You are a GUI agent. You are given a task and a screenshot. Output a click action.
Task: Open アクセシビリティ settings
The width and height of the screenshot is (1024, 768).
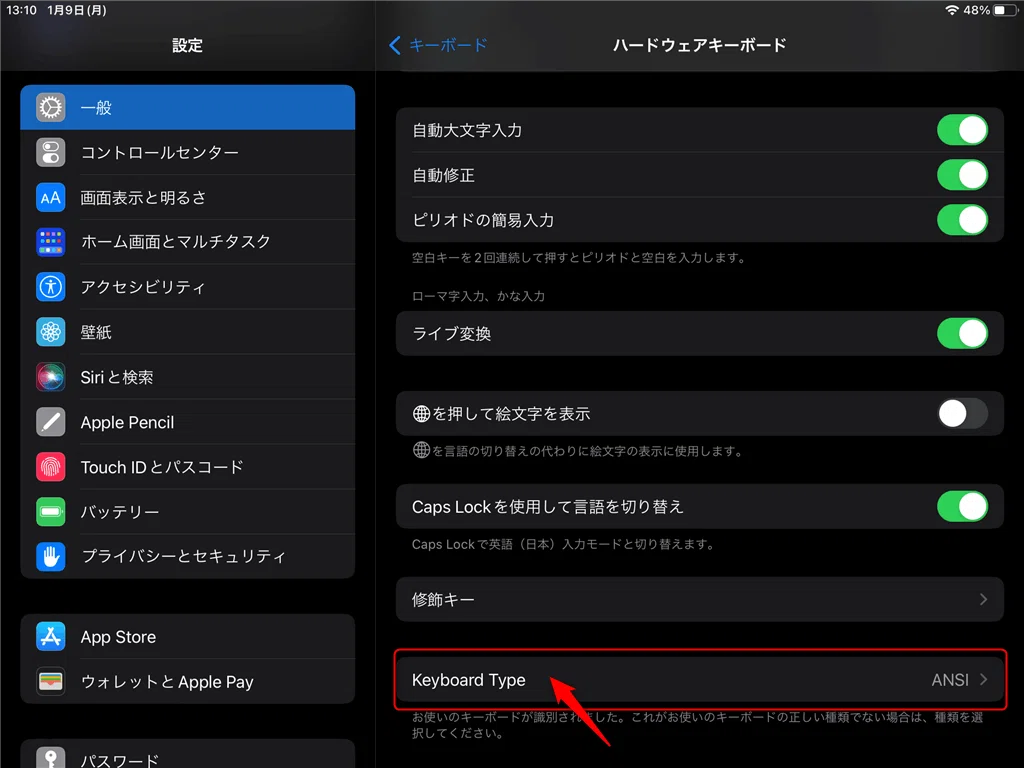pyautogui.click(x=187, y=287)
